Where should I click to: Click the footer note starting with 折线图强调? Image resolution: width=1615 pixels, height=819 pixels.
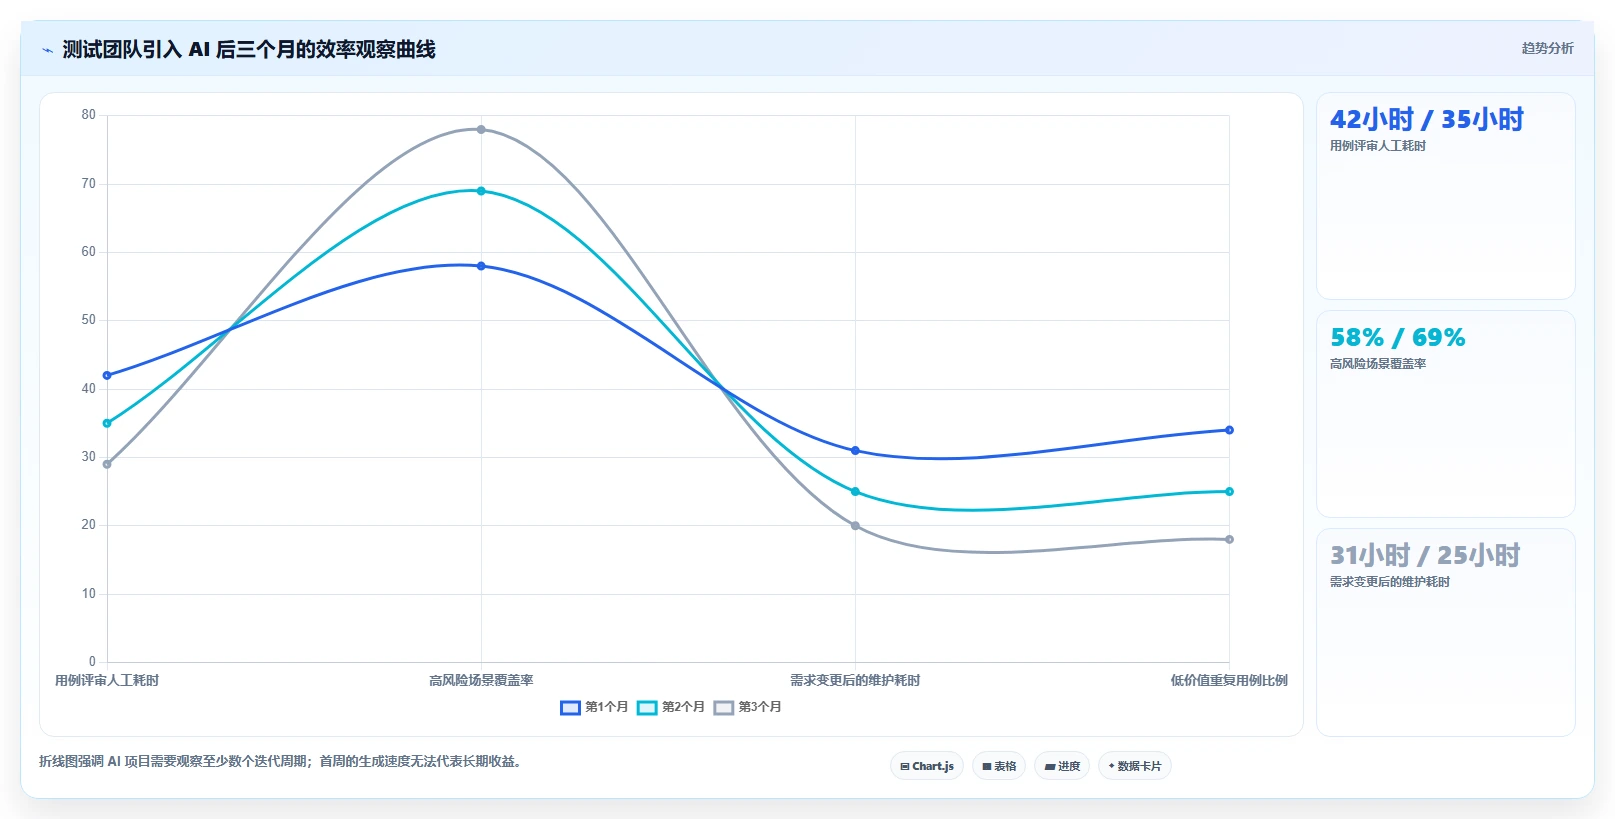pos(279,762)
